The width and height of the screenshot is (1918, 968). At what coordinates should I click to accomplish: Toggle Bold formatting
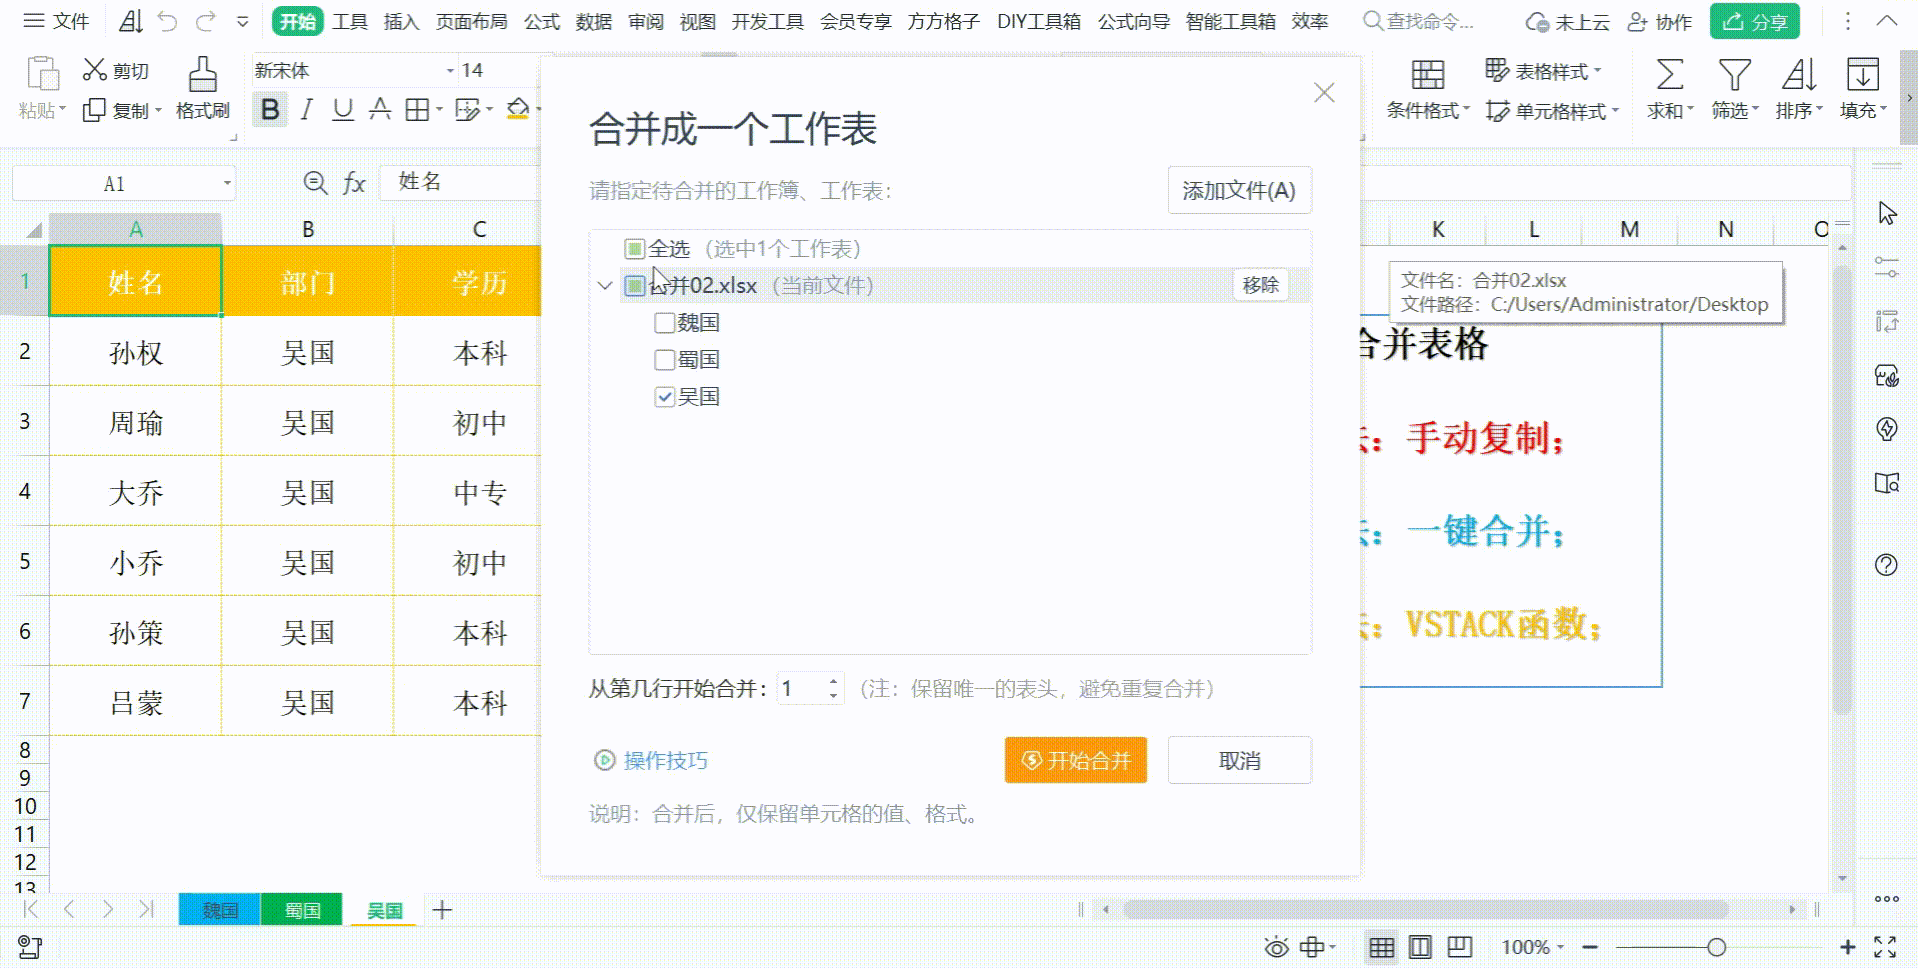pyautogui.click(x=270, y=109)
